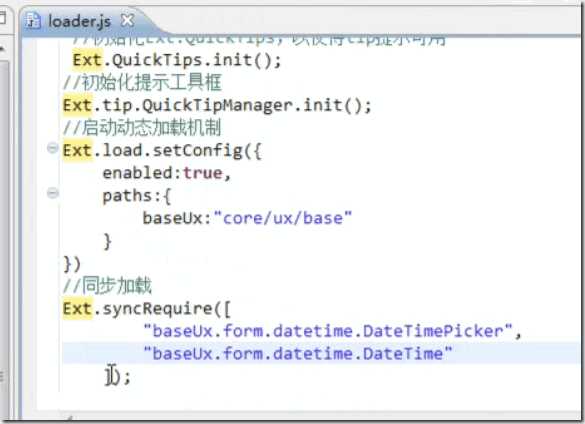Click the Ext.tip.QuickTipManager.init(); line

coord(217,106)
